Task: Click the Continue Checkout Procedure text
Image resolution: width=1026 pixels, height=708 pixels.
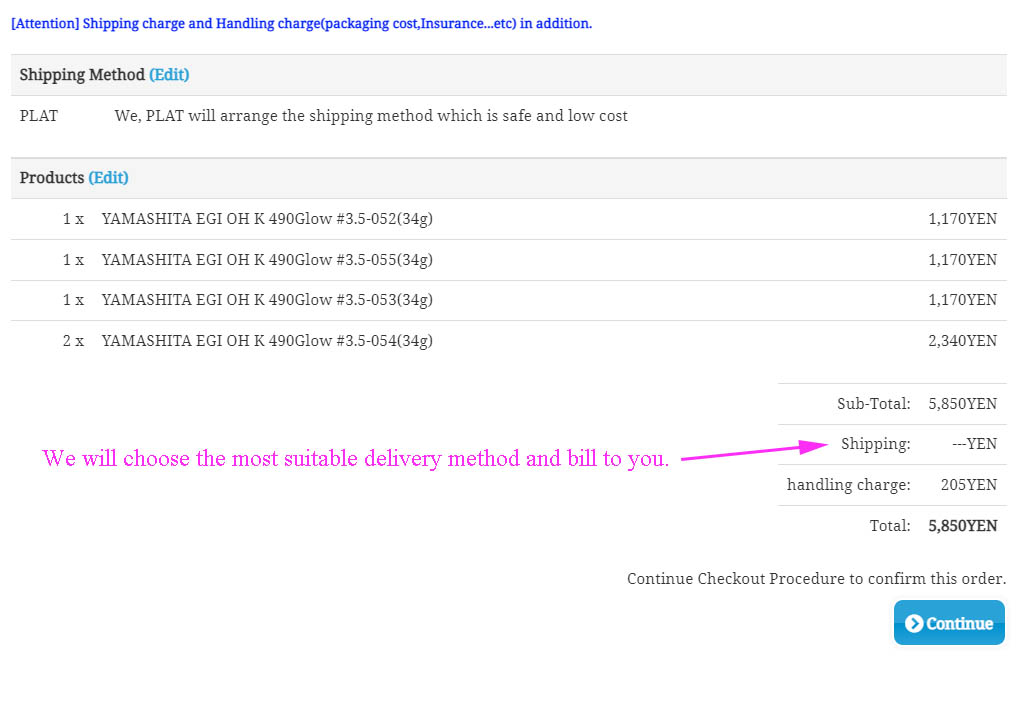Action: coord(816,579)
